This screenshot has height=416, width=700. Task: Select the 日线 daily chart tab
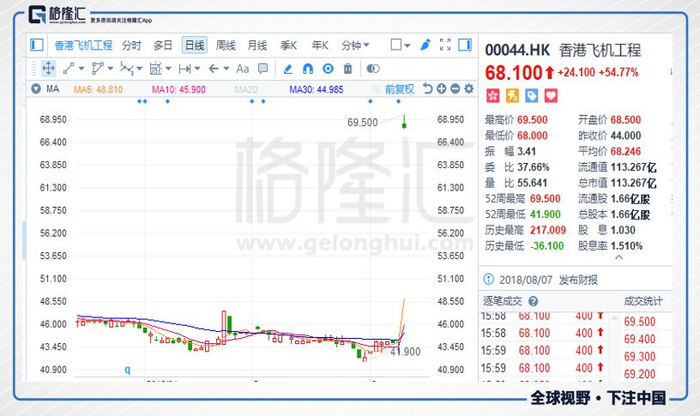point(194,45)
